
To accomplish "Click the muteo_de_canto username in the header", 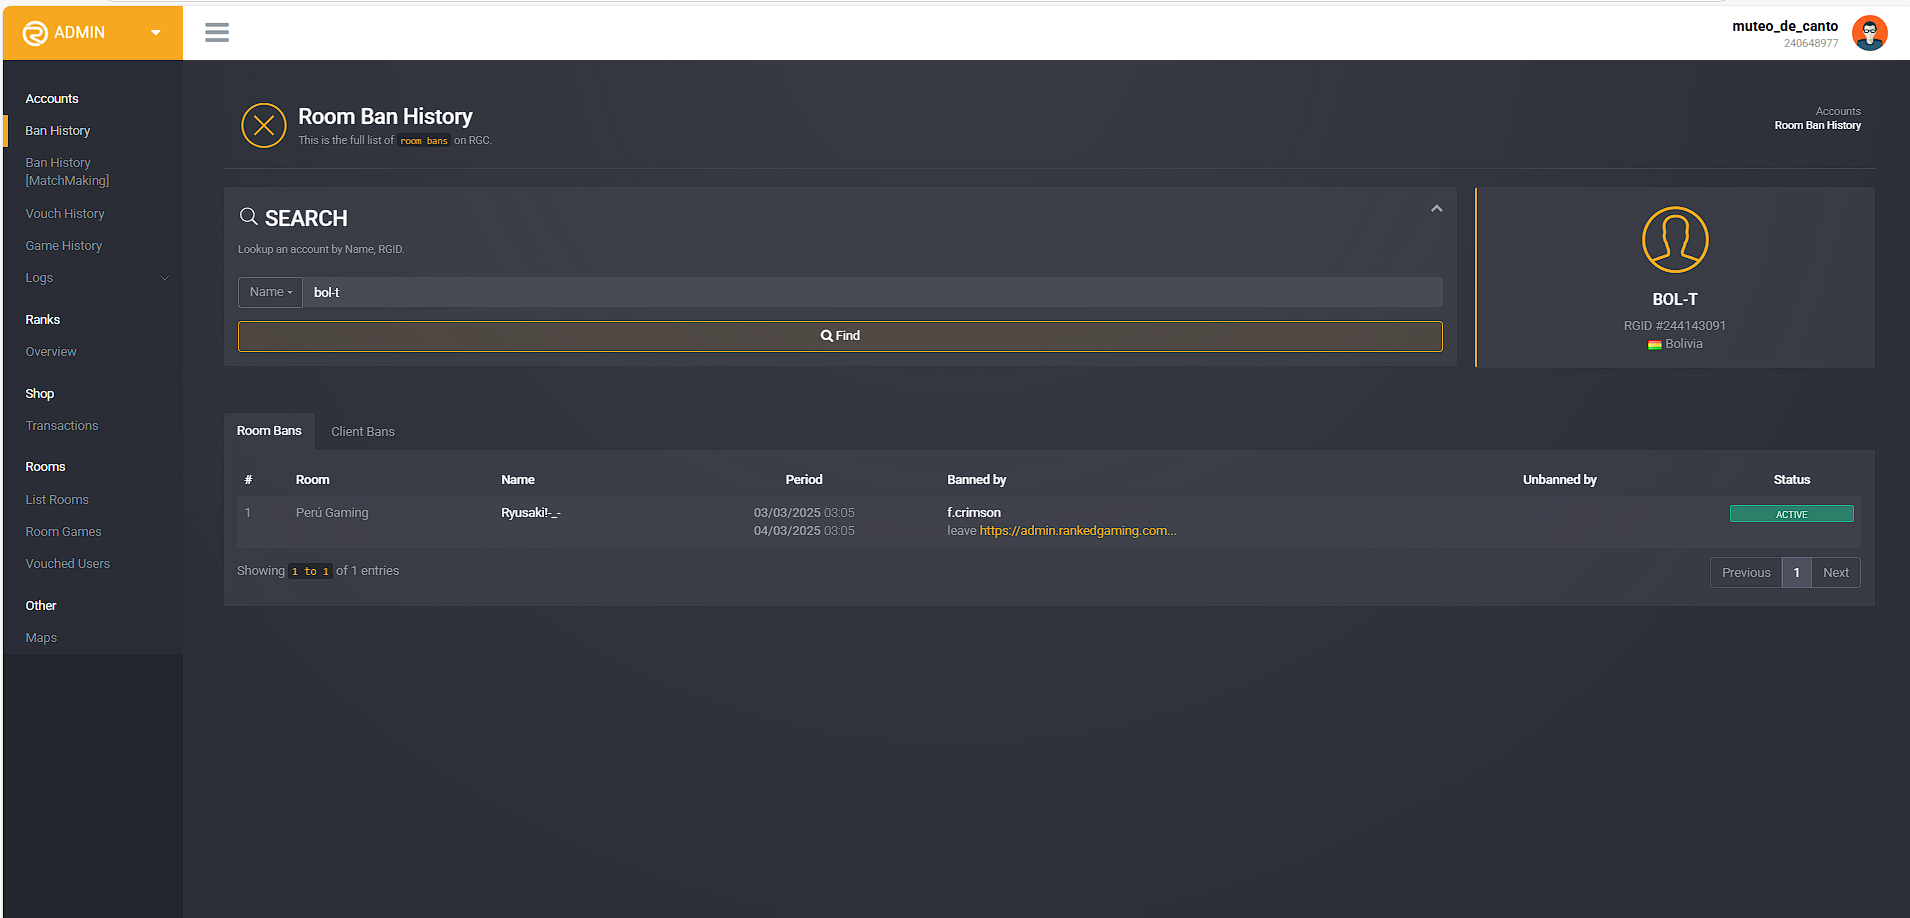I will [x=1785, y=27].
